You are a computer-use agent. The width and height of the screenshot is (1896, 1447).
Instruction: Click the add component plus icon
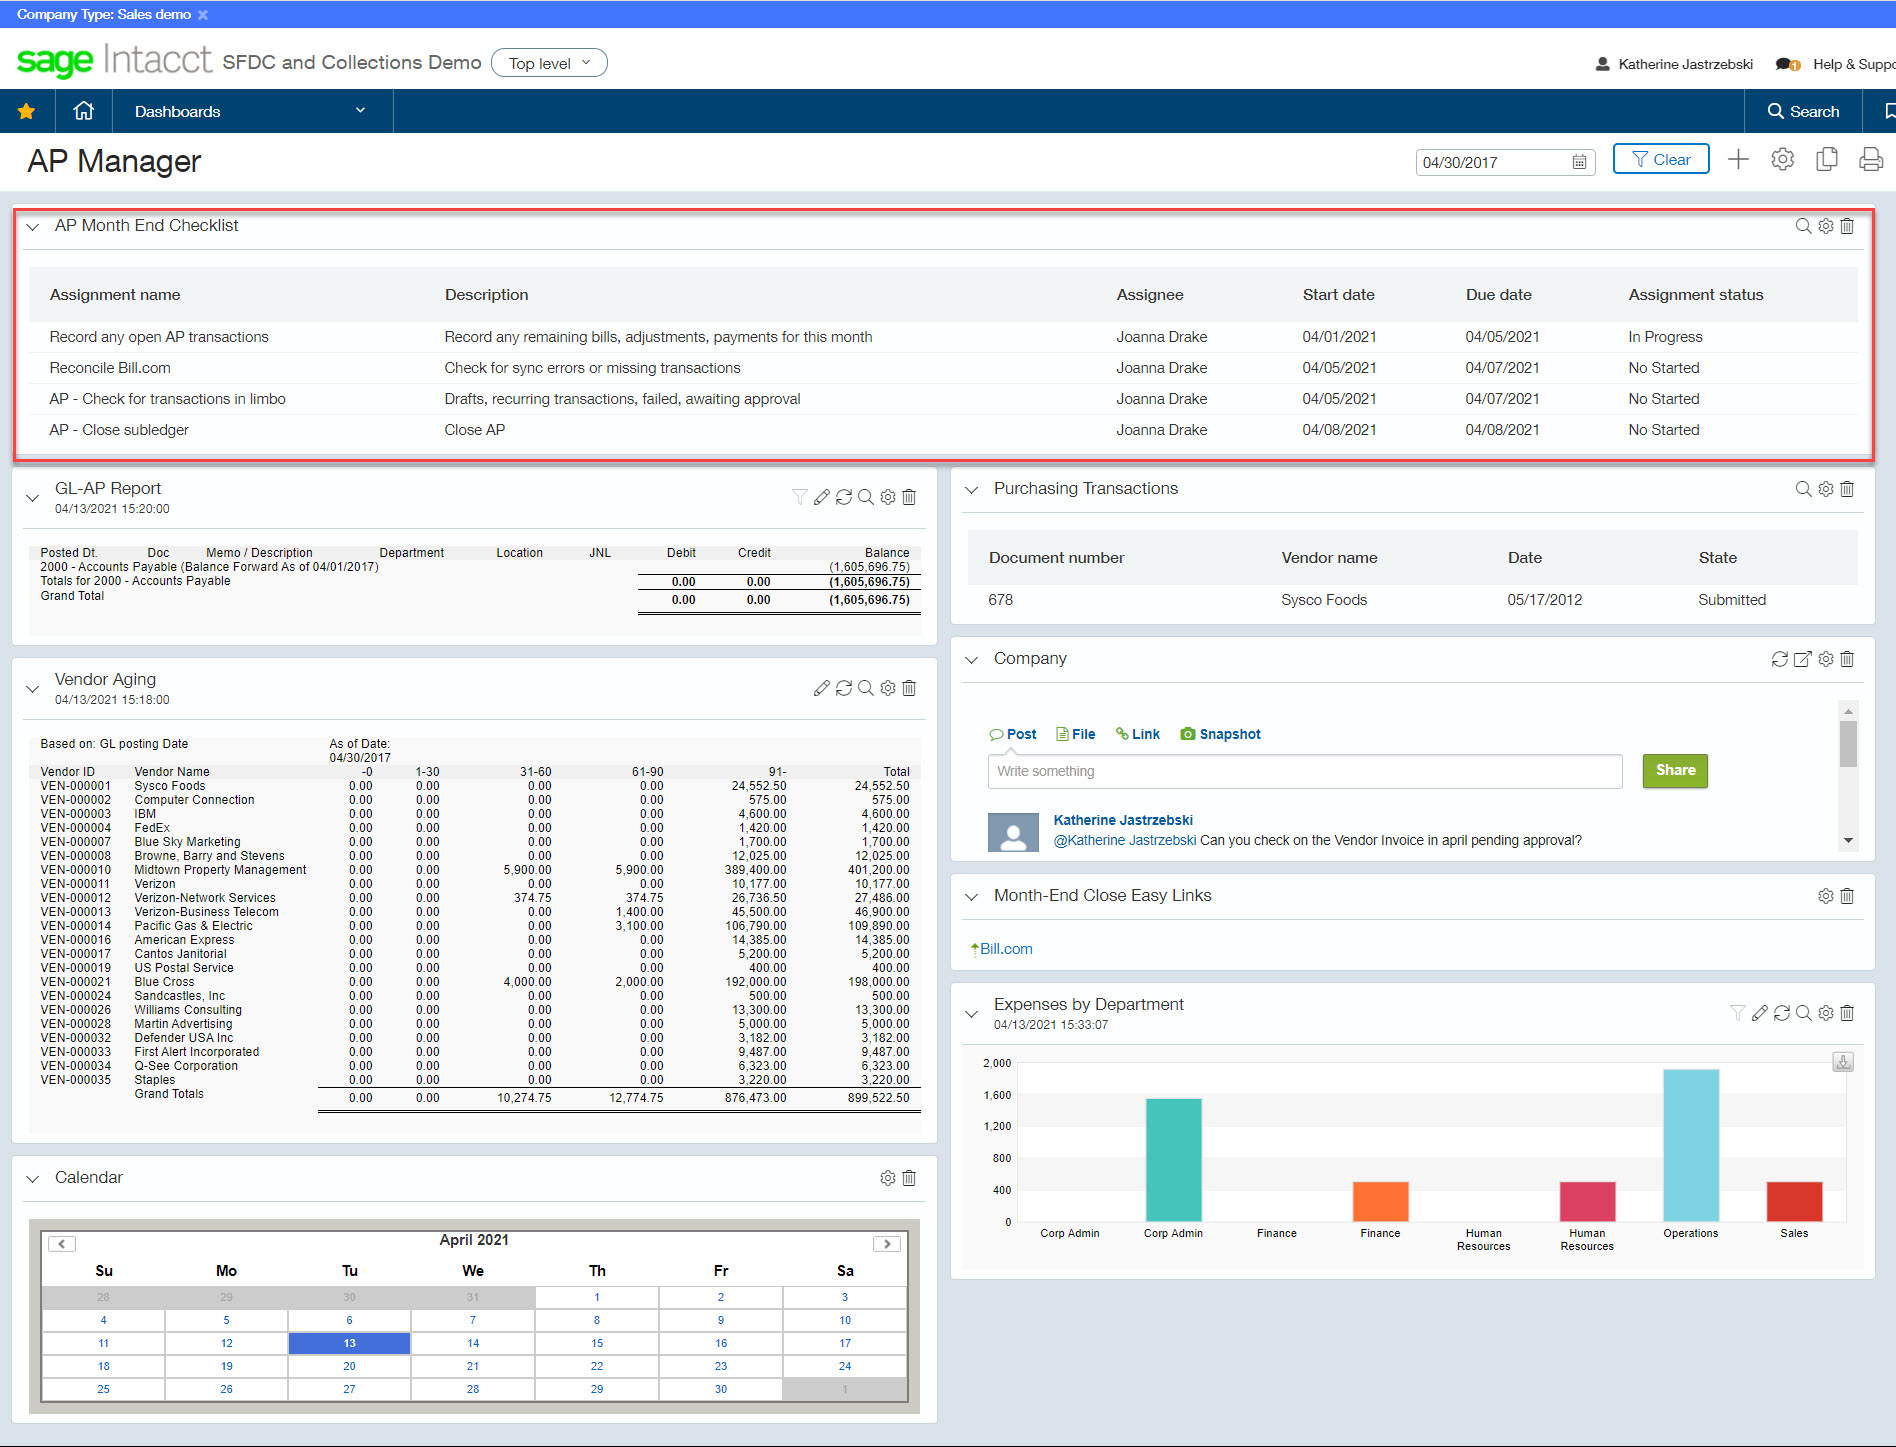pyautogui.click(x=1738, y=160)
